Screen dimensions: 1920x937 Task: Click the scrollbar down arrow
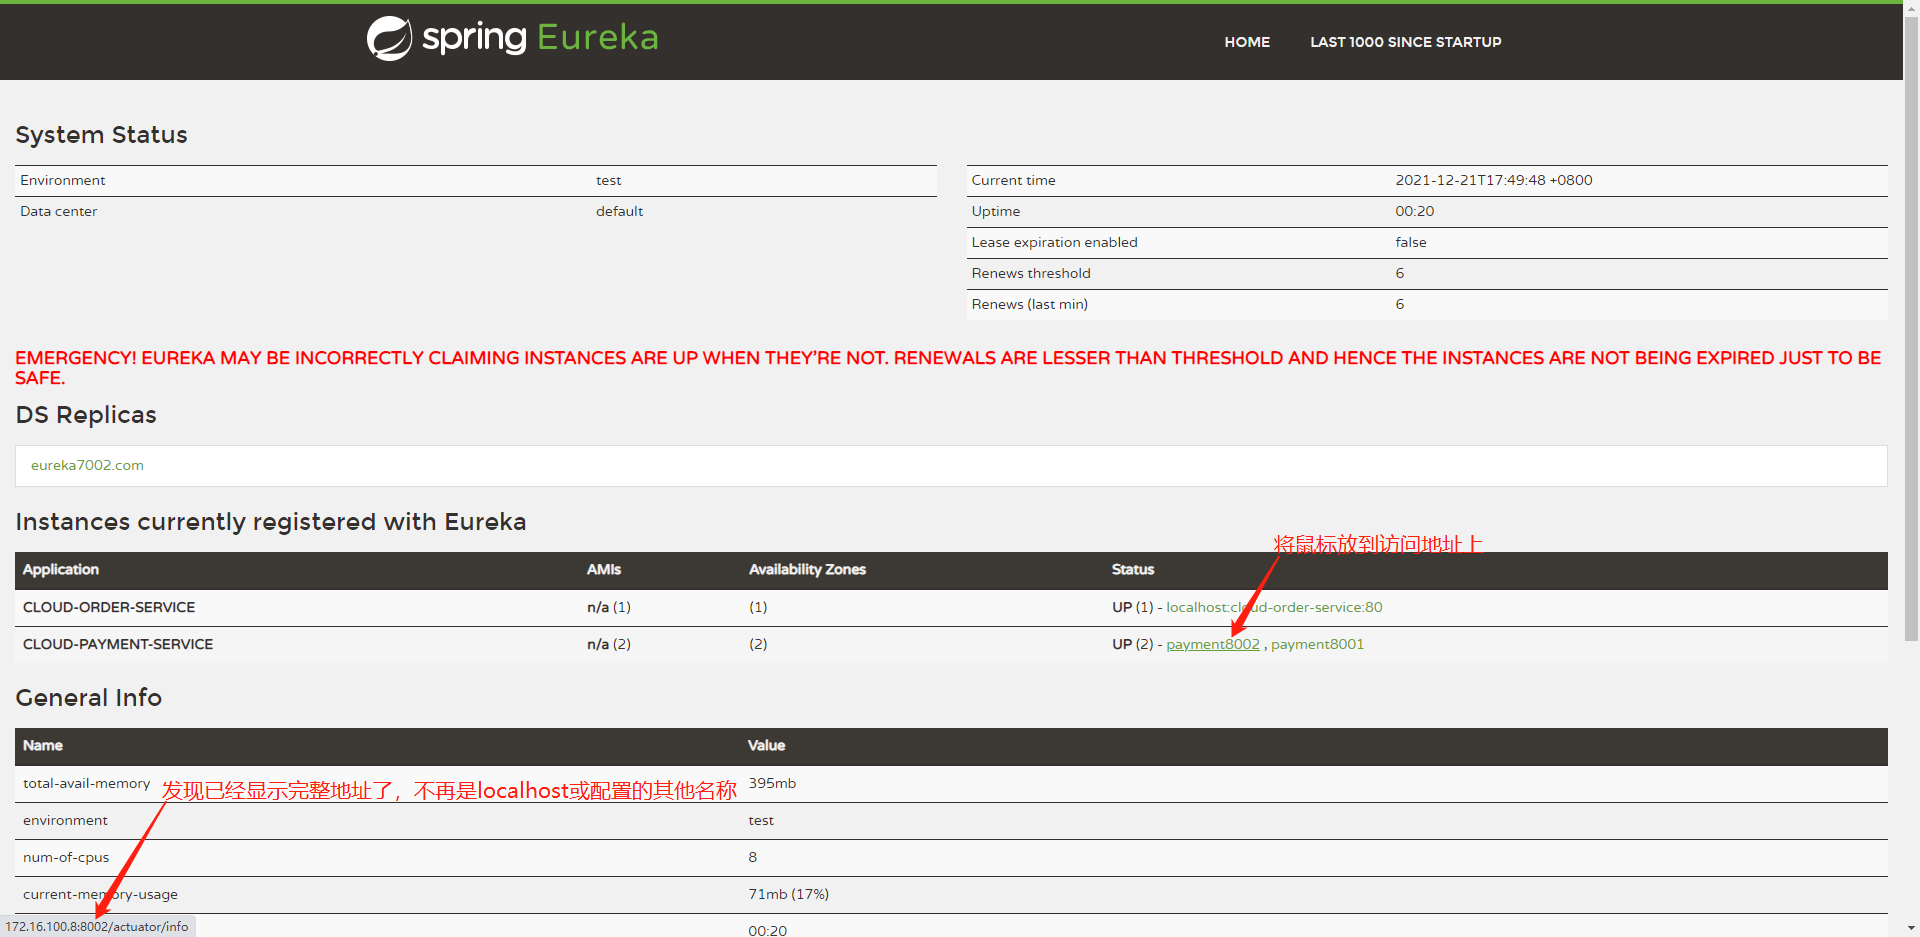(1911, 928)
